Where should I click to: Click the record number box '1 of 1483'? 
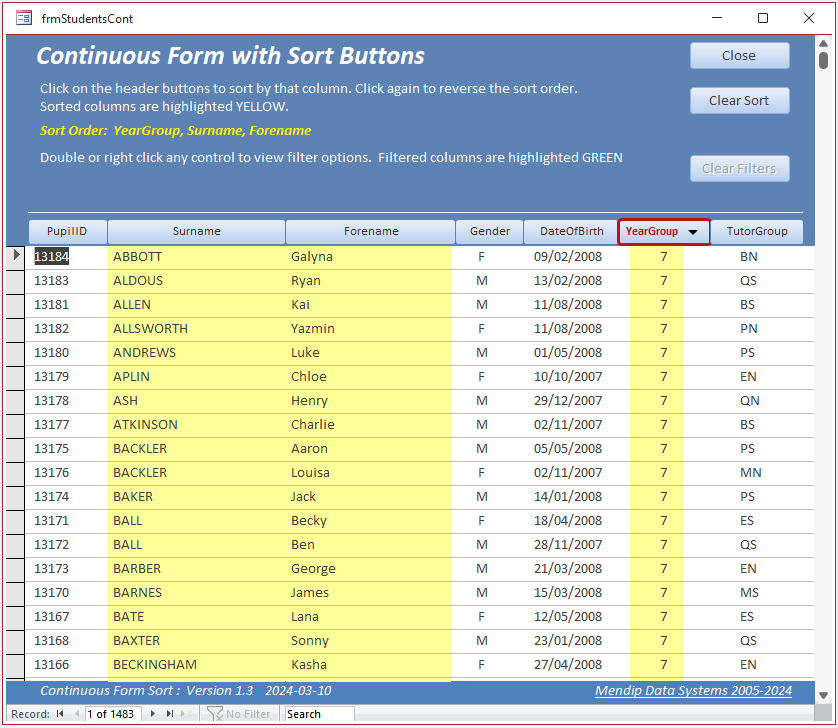pyautogui.click(x=113, y=714)
